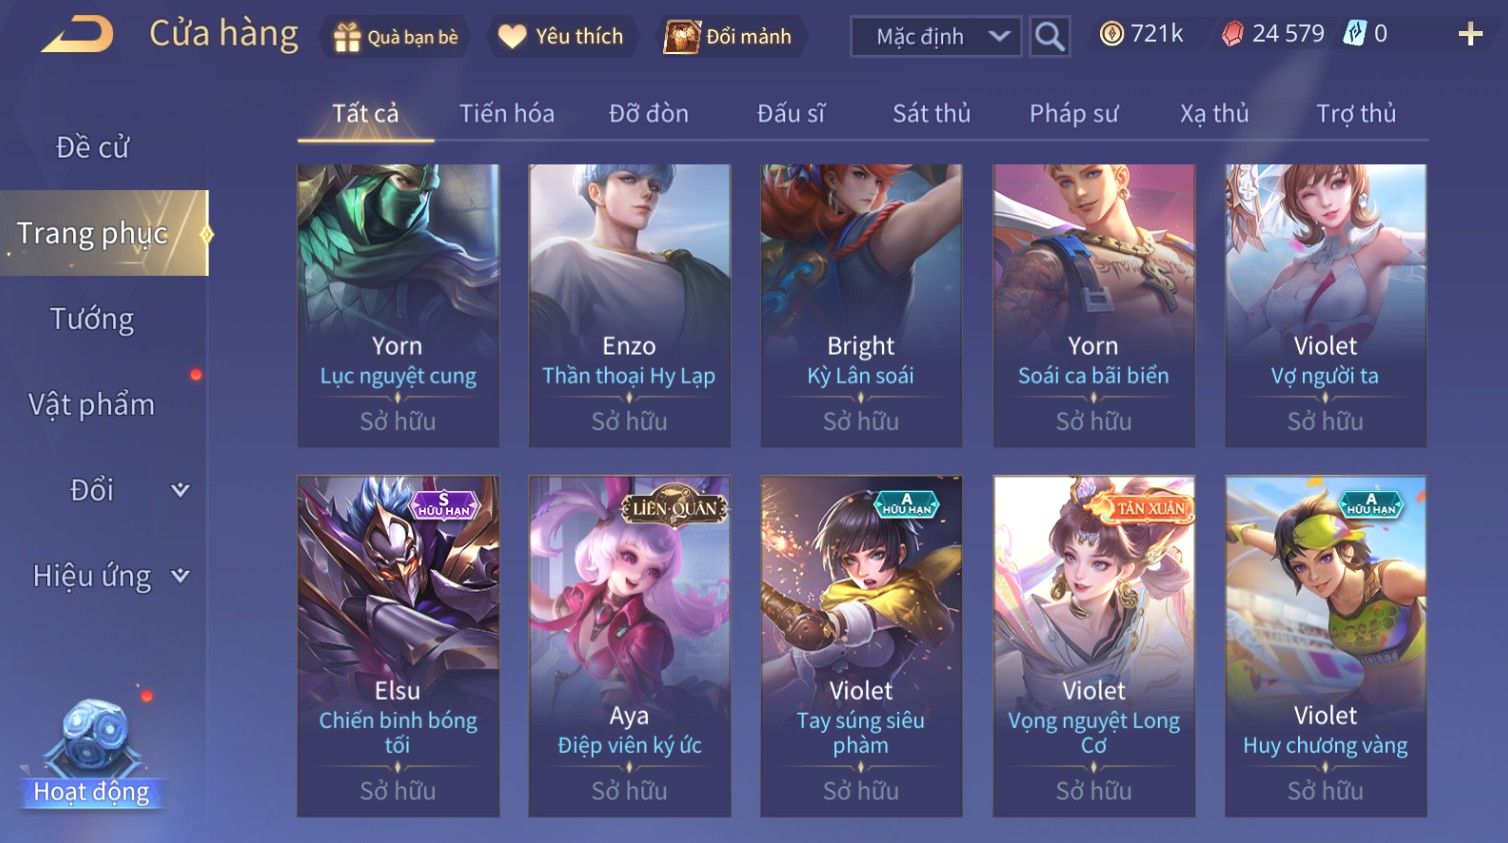Open the Mặc định sort dropdown
The height and width of the screenshot is (843, 1508).
click(936, 37)
